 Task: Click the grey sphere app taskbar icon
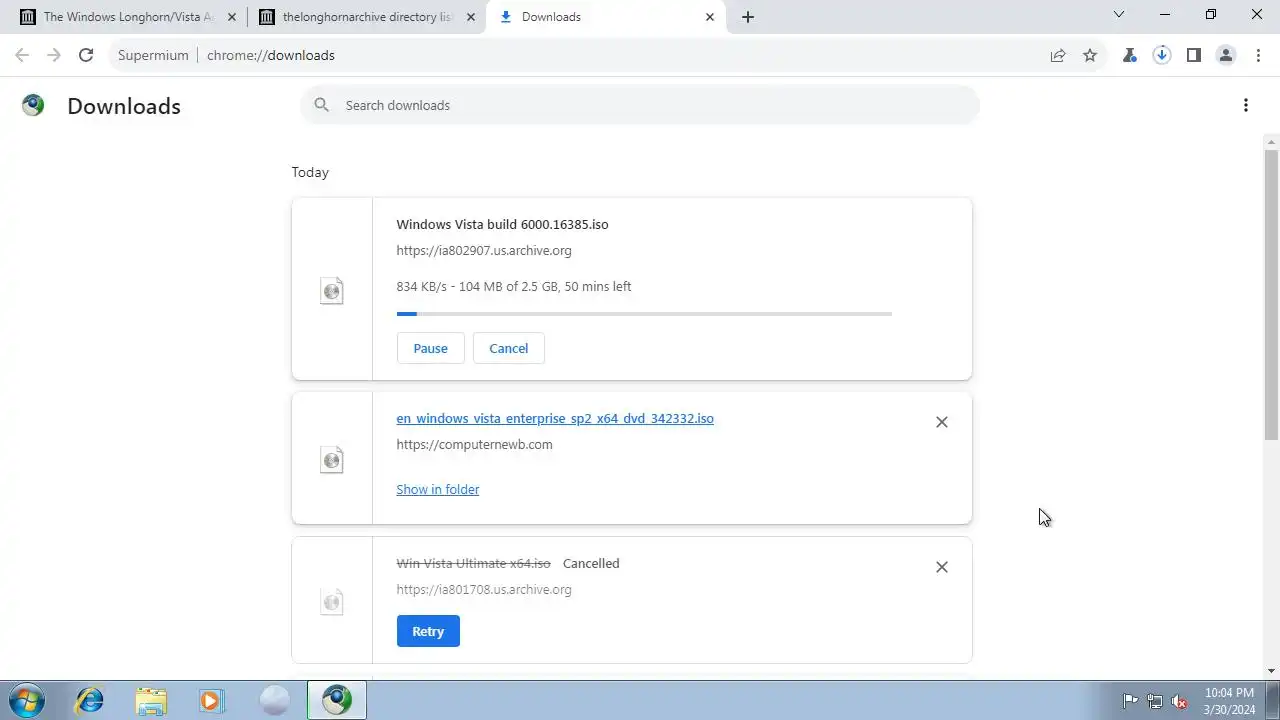point(274,700)
